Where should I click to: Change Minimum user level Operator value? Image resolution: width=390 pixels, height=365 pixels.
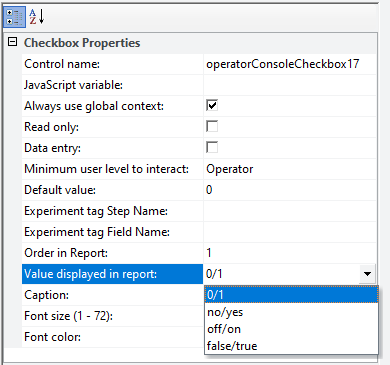(x=290, y=169)
